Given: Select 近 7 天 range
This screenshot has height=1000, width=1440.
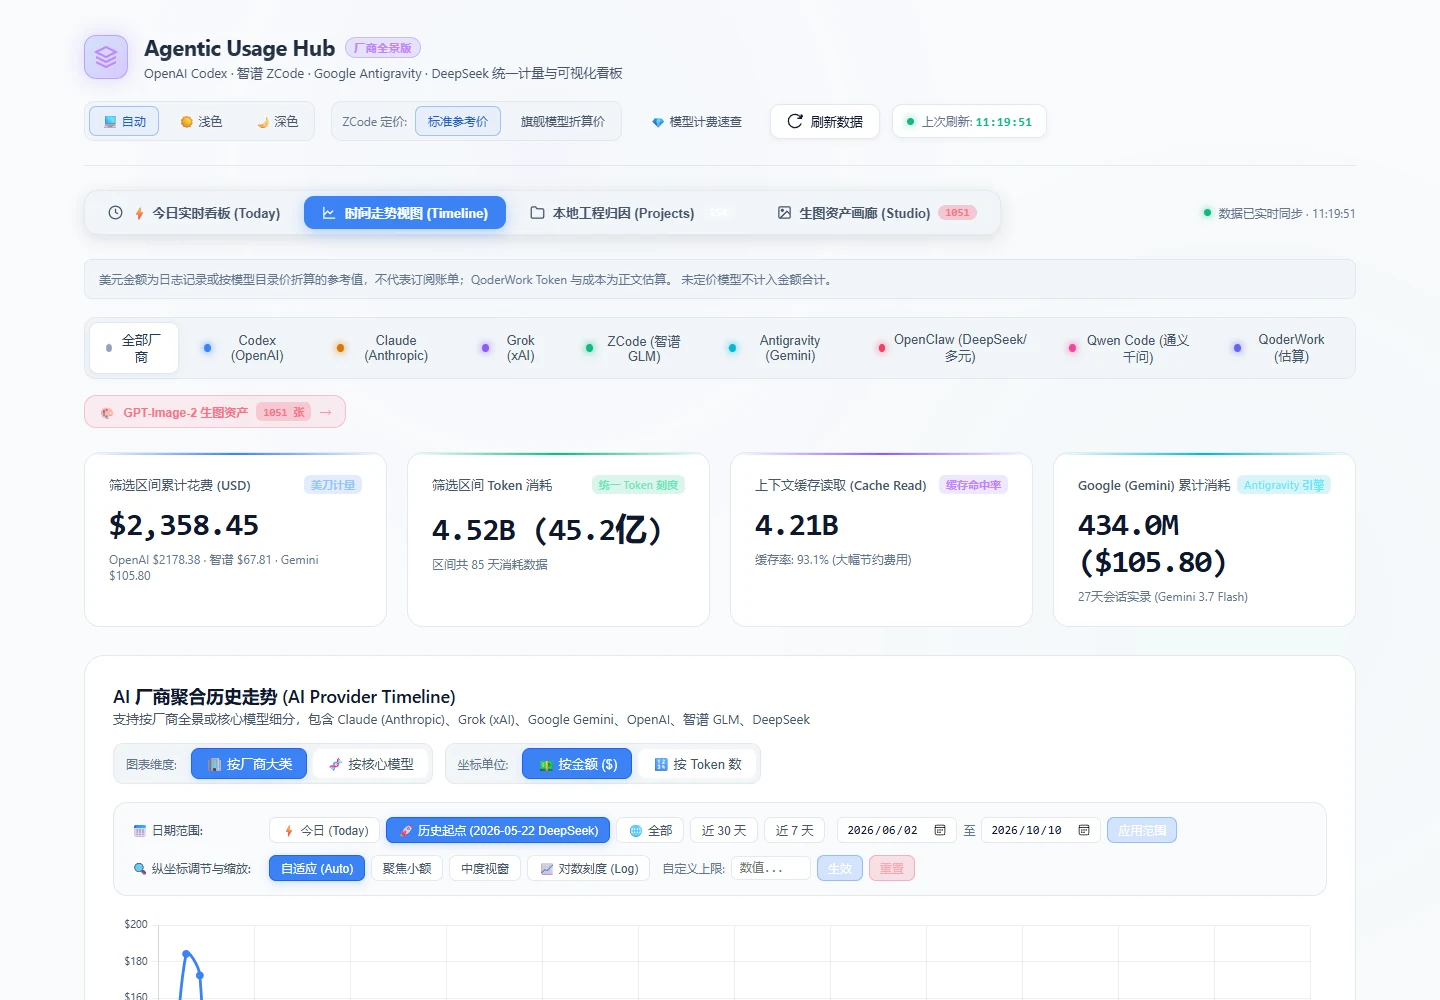Looking at the screenshot, I should (x=795, y=830).
